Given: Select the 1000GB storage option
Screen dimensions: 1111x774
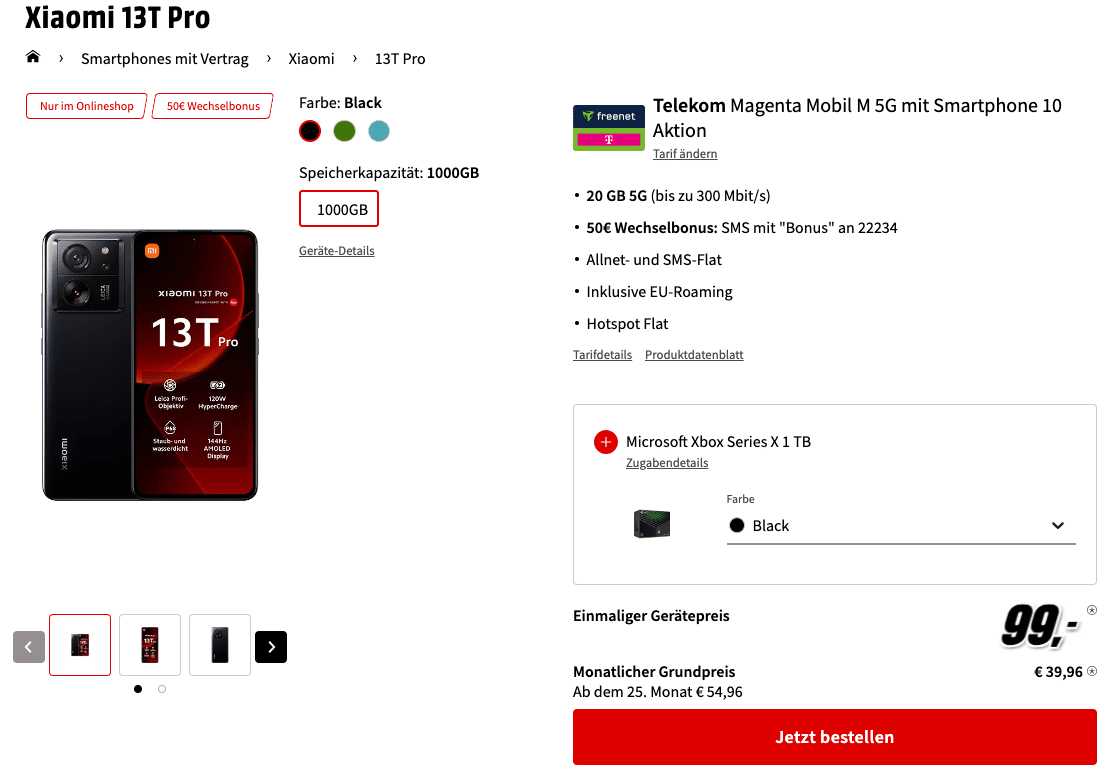Looking at the screenshot, I should [339, 209].
